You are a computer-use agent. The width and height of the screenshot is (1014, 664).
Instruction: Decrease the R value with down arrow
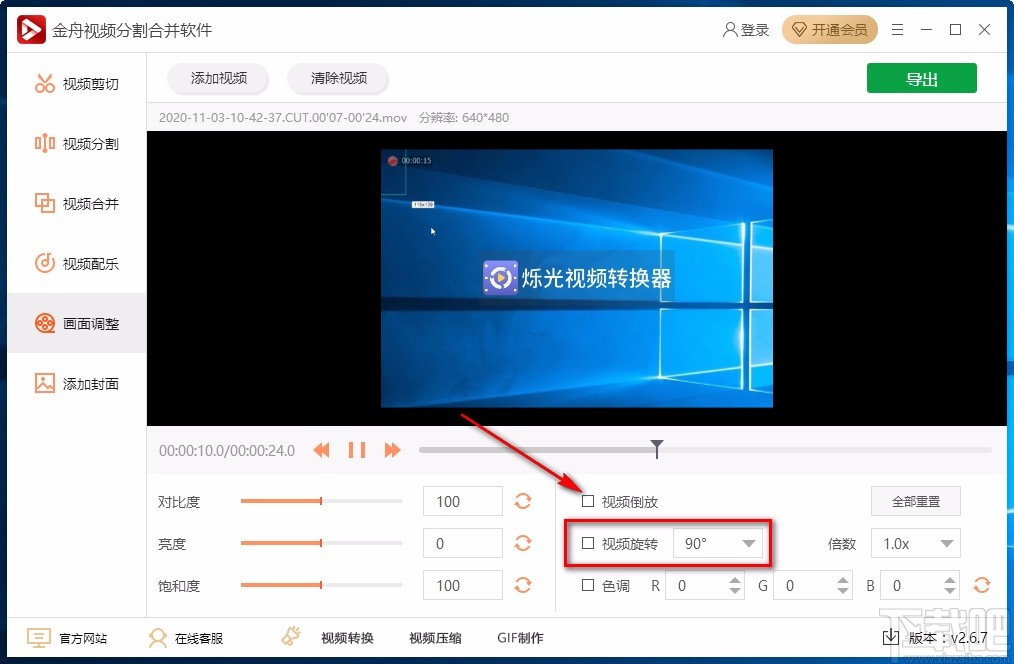coord(735,590)
